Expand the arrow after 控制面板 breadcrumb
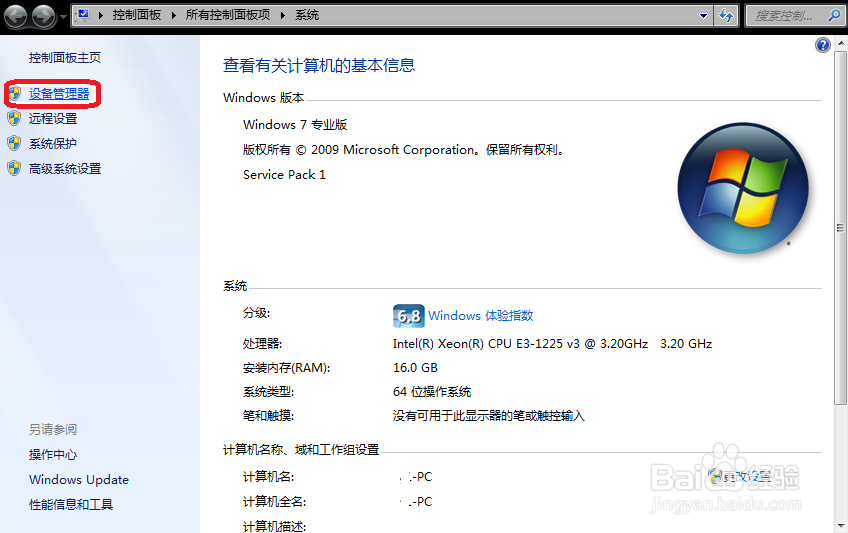 (174, 15)
